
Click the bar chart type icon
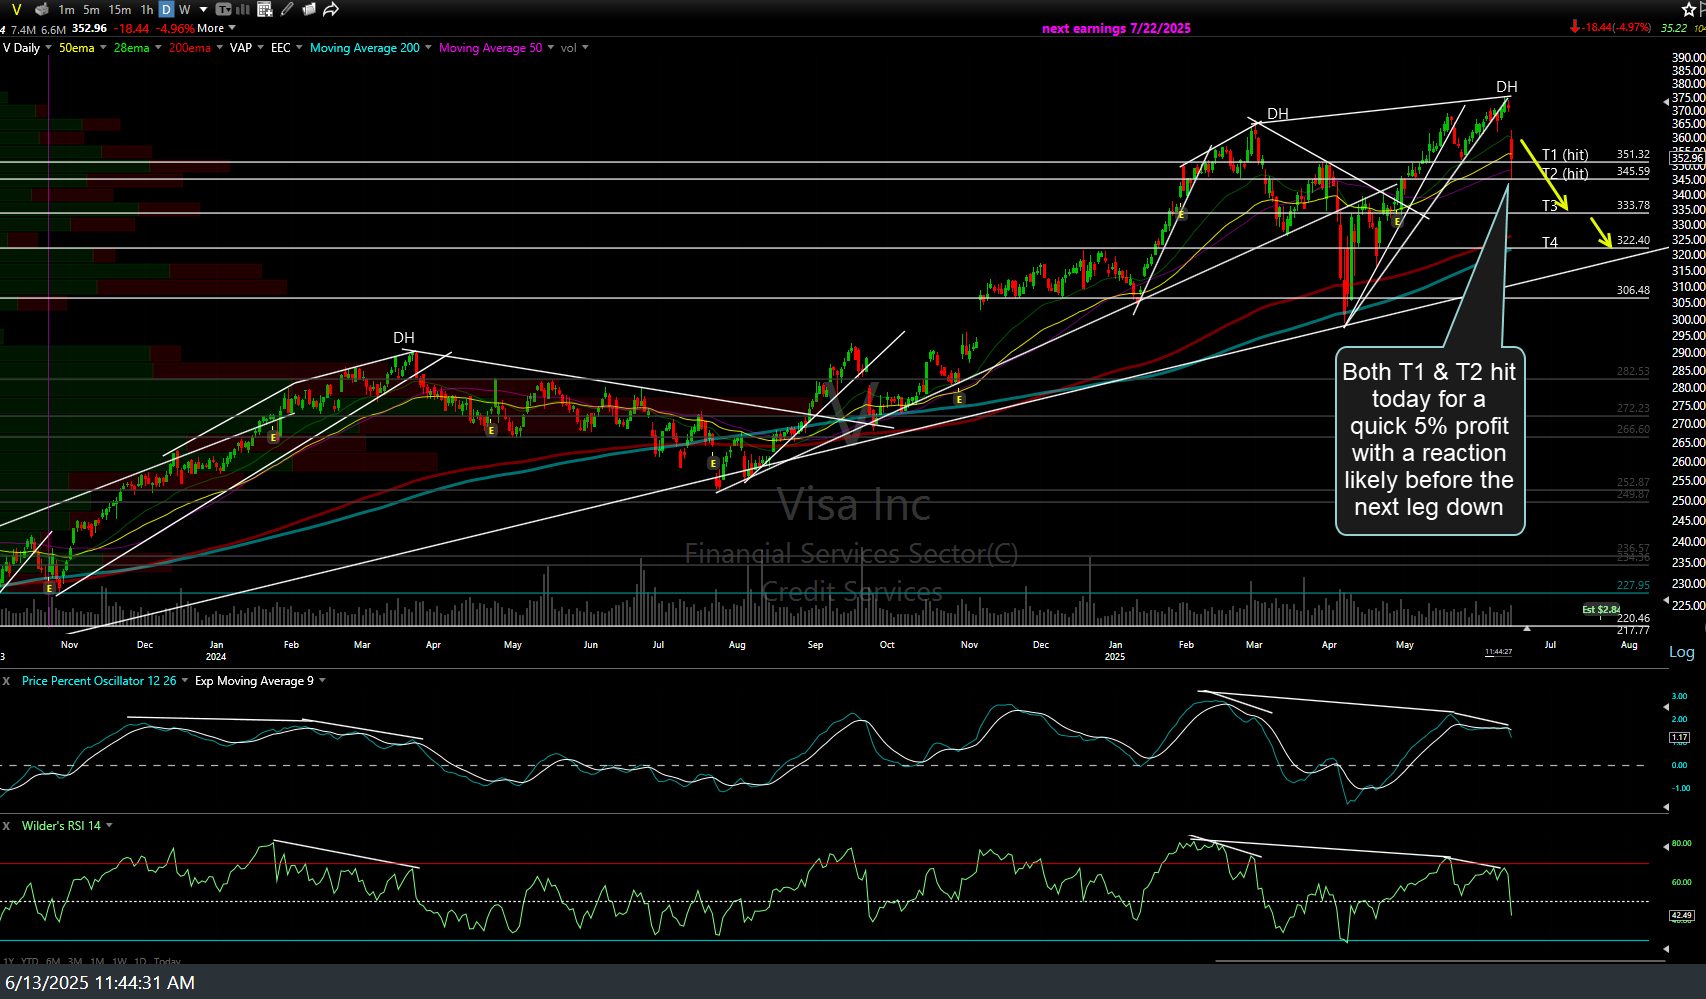click(x=243, y=9)
